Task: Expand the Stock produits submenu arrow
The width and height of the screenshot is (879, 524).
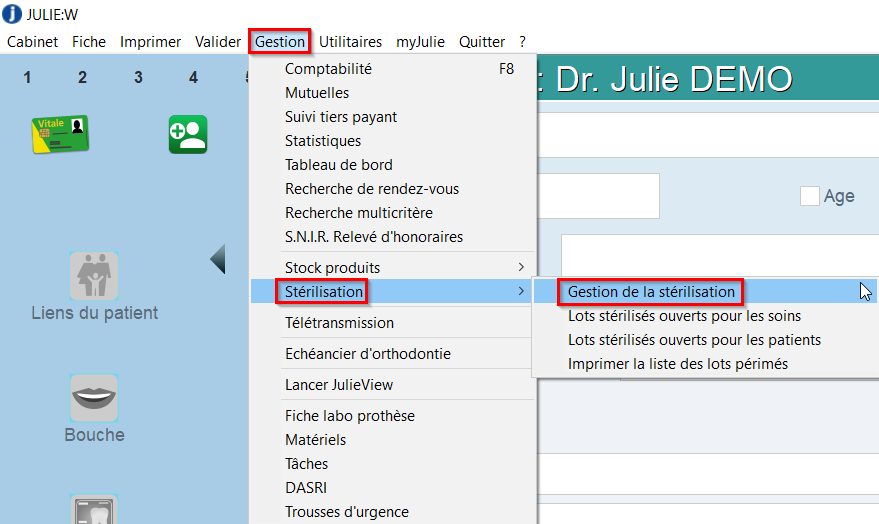Action: (521, 267)
